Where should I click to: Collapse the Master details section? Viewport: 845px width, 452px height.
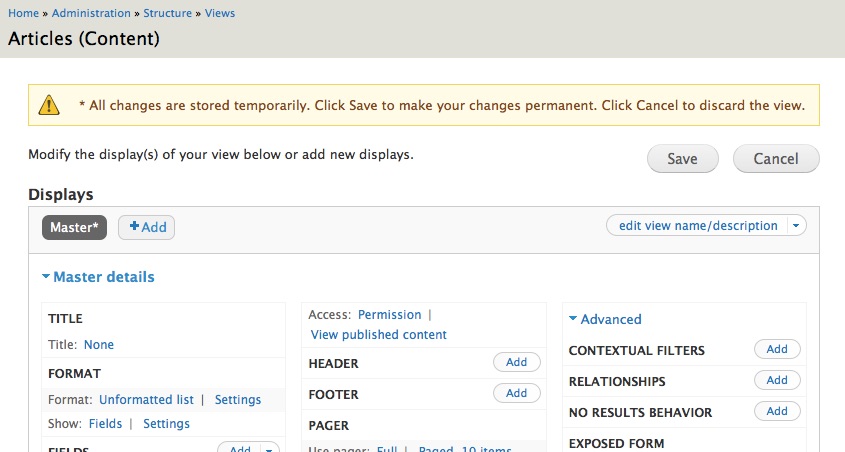coord(98,277)
